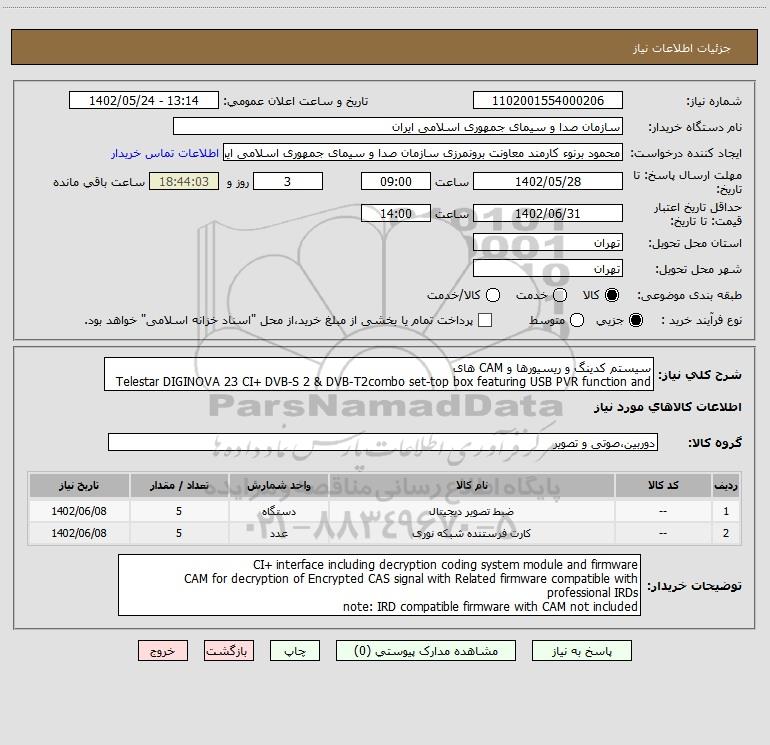Click the buyer notes text area
Viewport: 770px width, 745px height.
point(379,585)
